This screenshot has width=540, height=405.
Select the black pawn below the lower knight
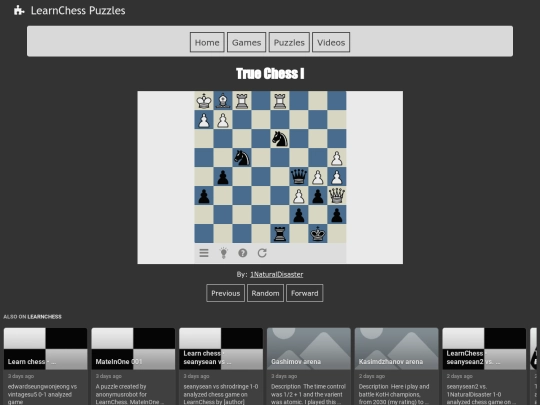point(223,176)
